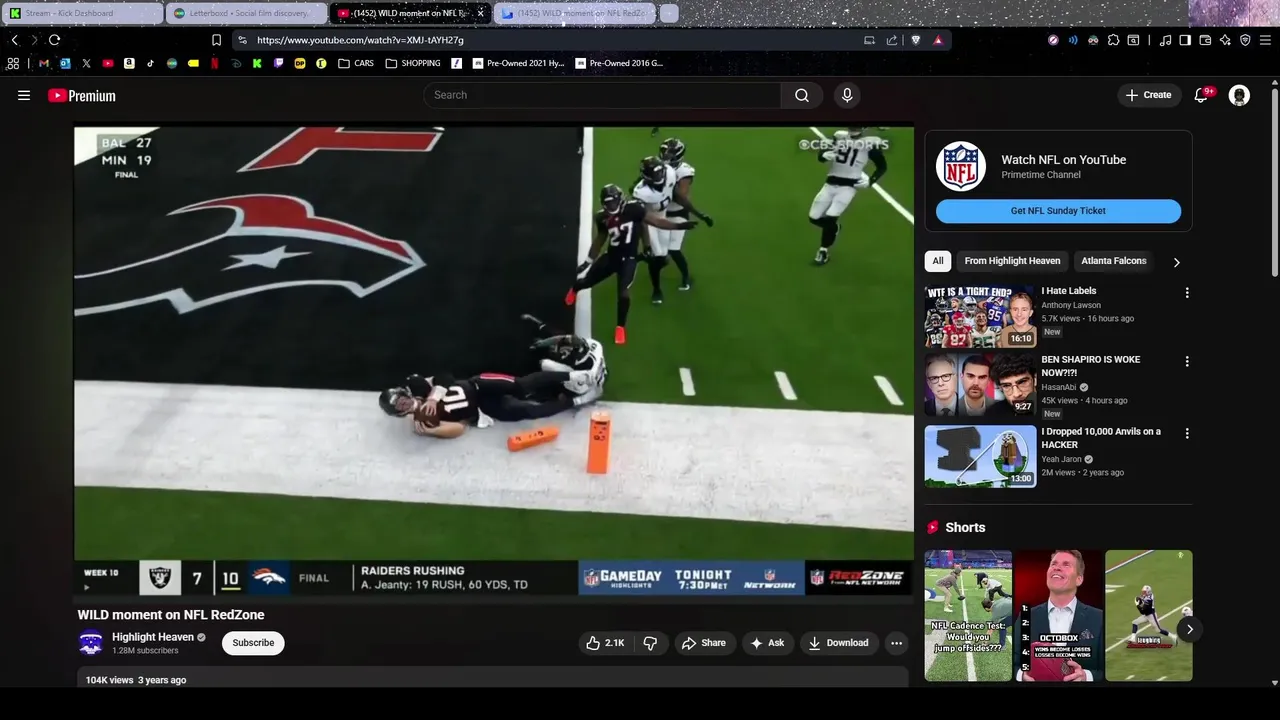Open Highlight Heaven channel avatar

91,643
